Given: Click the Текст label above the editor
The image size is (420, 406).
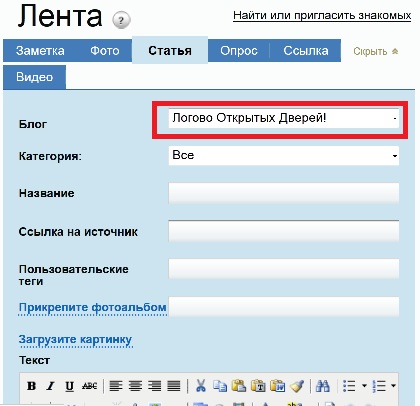Looking at the screenshot, I should pyautogui.click(x=34, y=360).
